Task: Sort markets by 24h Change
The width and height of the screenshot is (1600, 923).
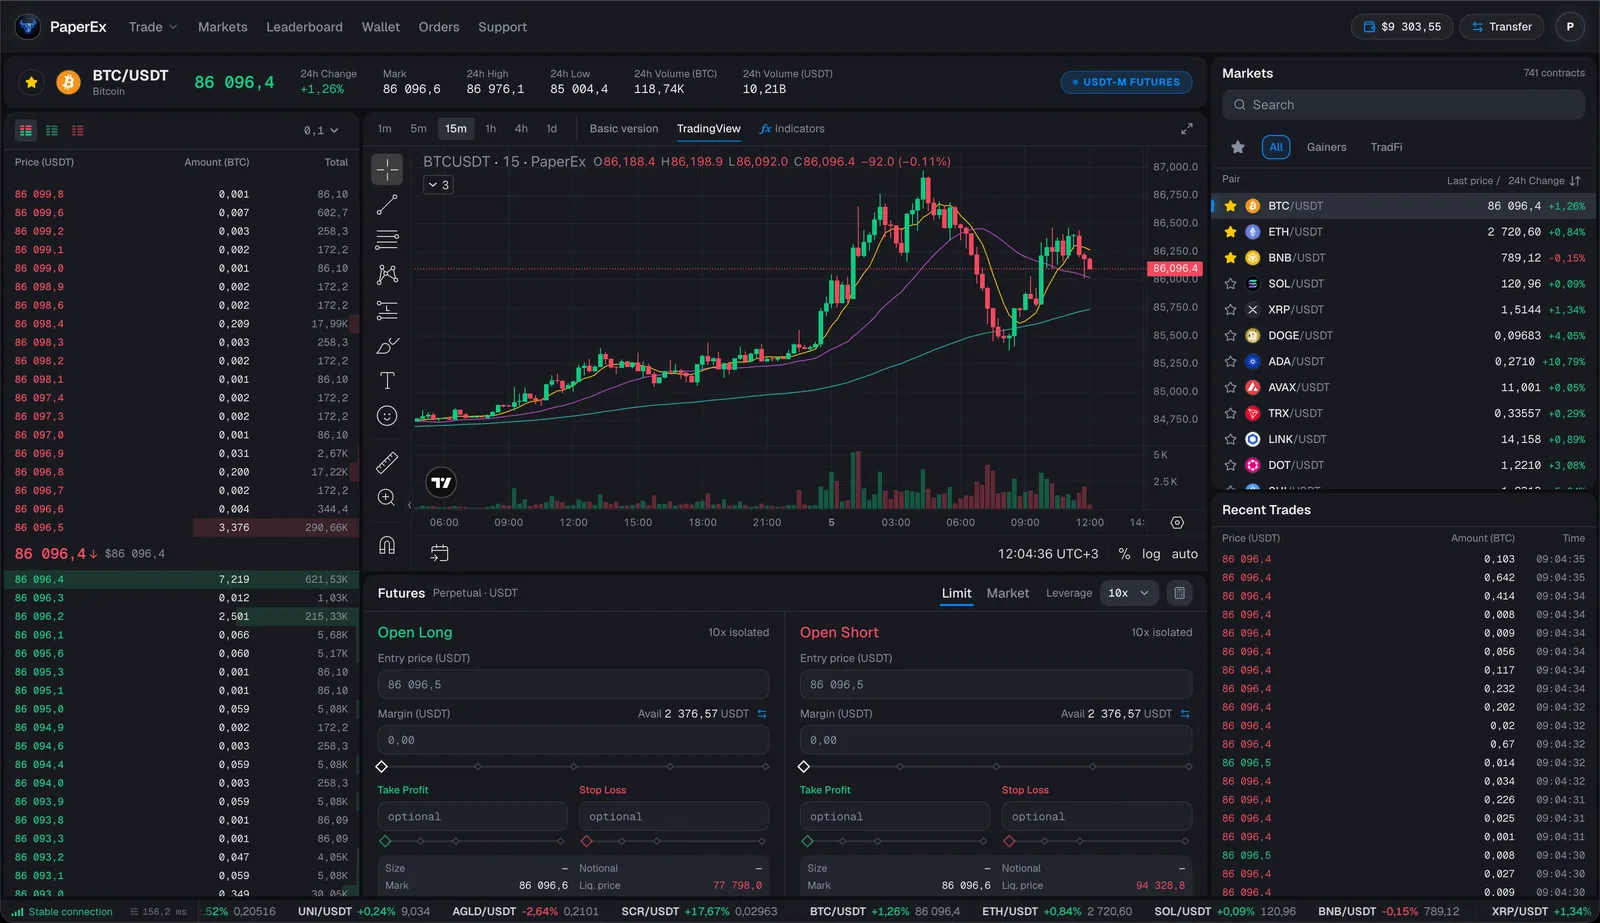Action: click(x=1545, y=181)
